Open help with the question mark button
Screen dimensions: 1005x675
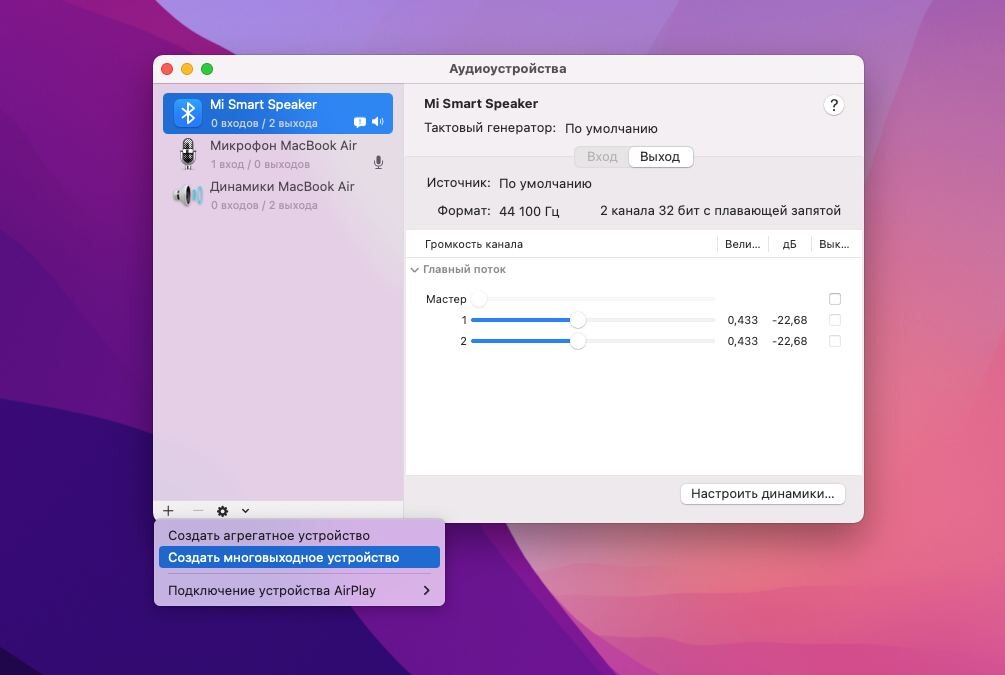833,105
